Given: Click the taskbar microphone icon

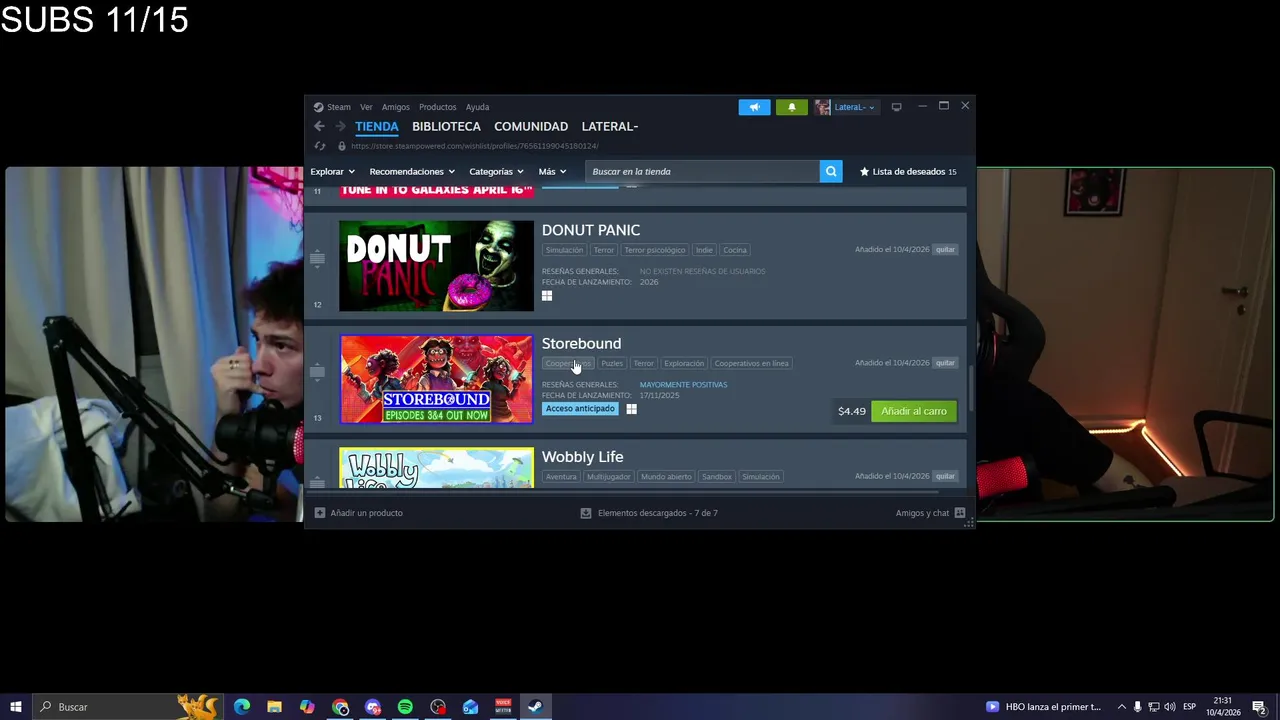Looking at the screenshot, I should (1137, 707).
